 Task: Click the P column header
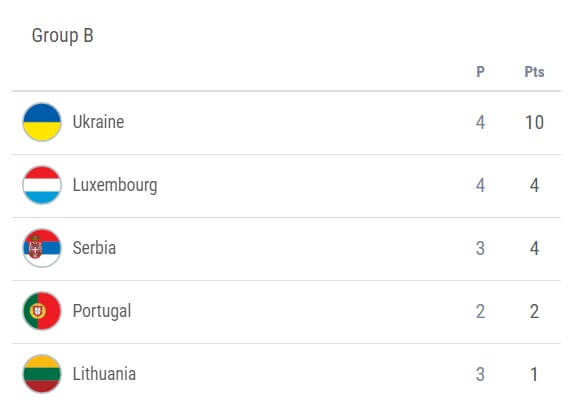coord(480,72)
